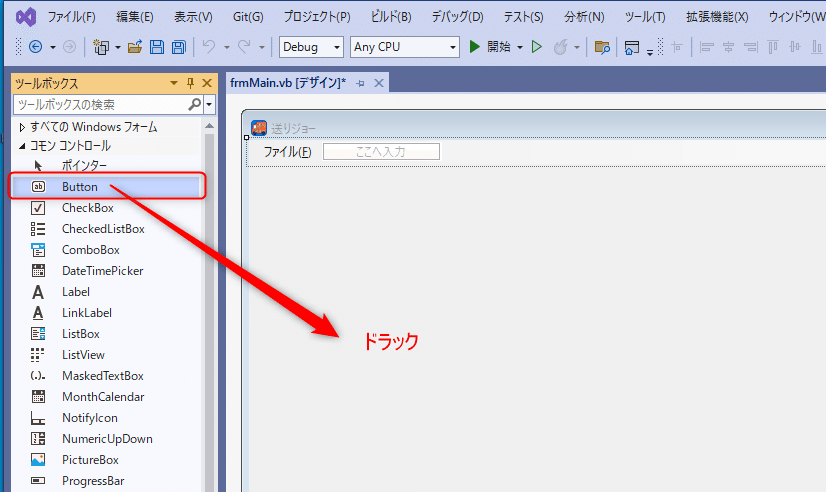Screen dimensions: 826x492
Task: Close the frmMain.vb design tab
Action: tap(379, 83)
